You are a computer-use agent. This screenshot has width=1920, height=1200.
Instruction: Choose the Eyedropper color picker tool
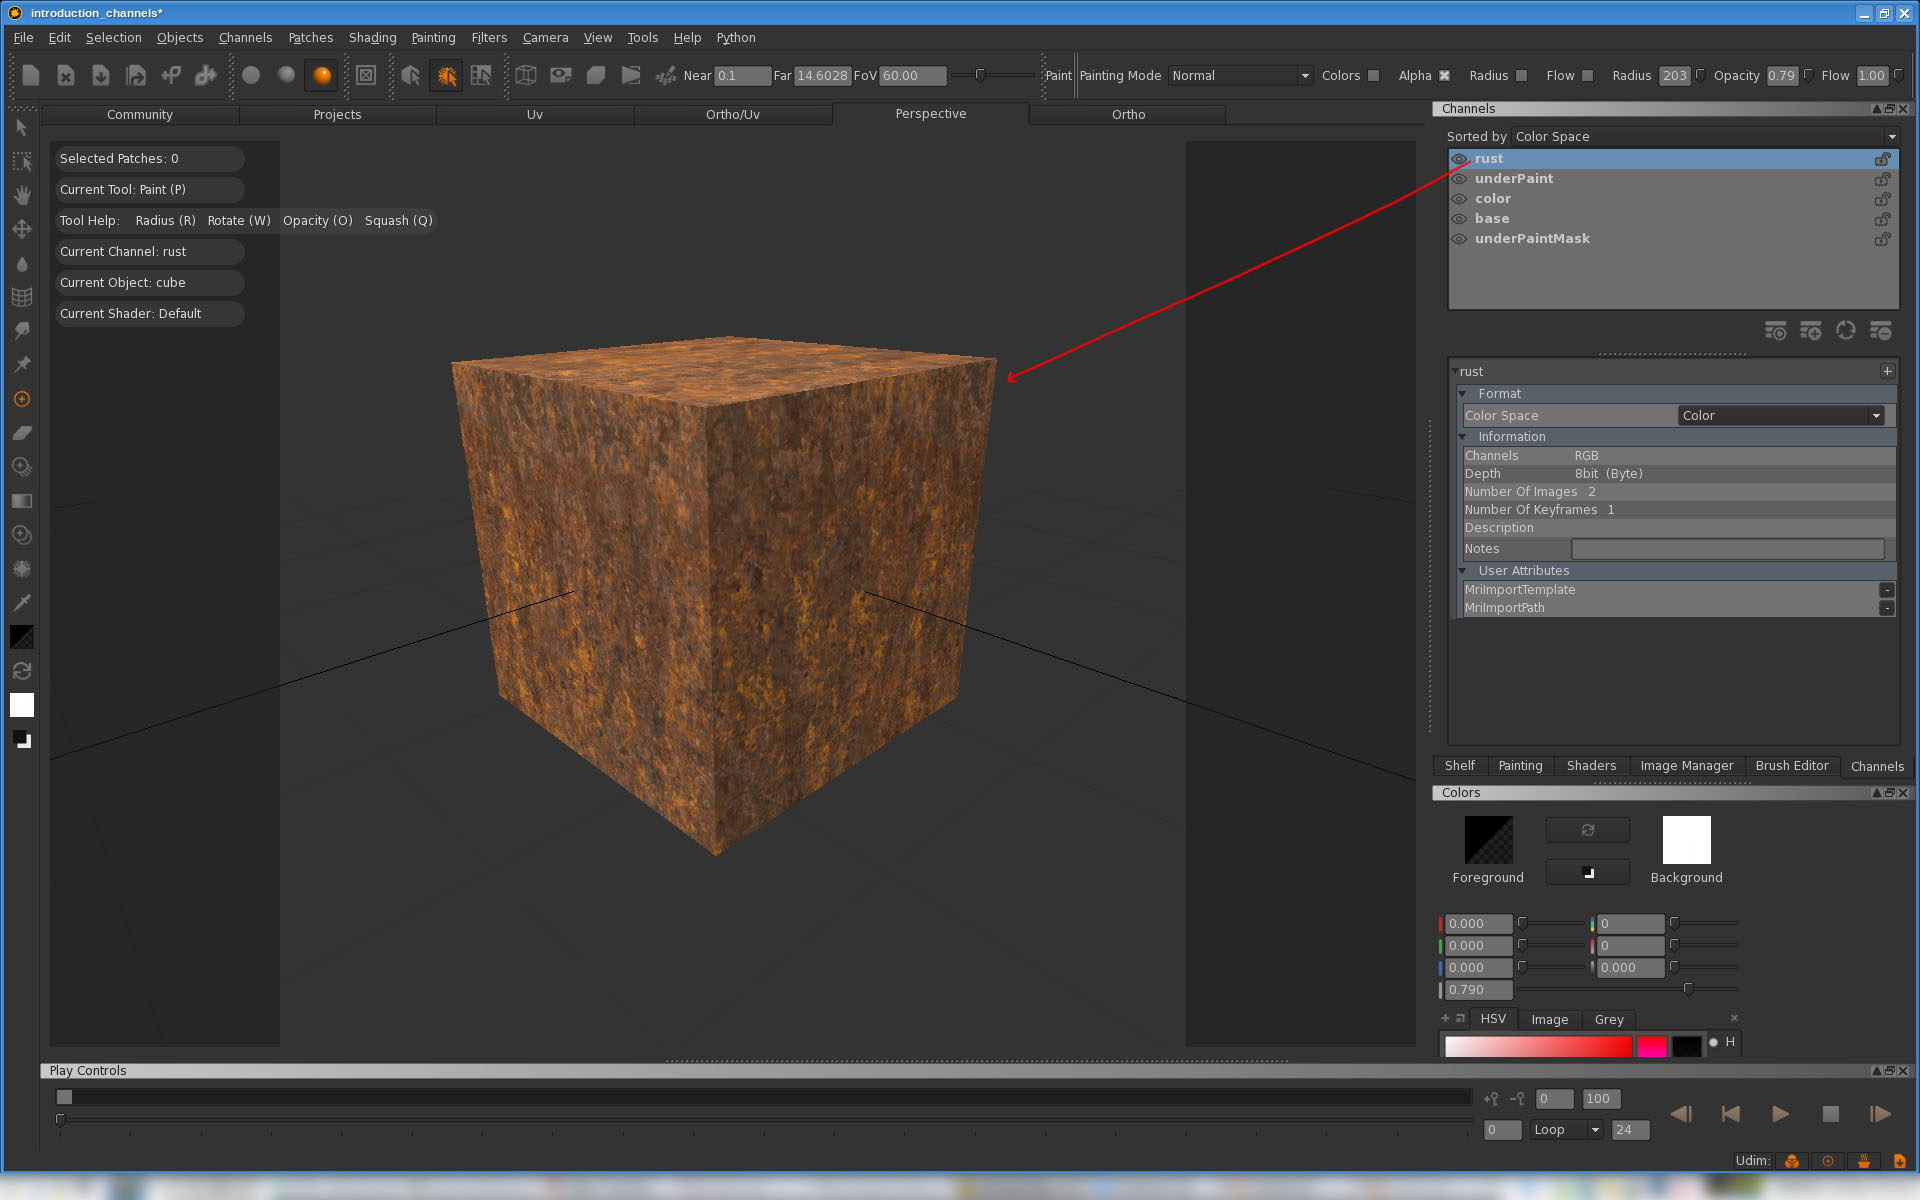tap(22, 603)
